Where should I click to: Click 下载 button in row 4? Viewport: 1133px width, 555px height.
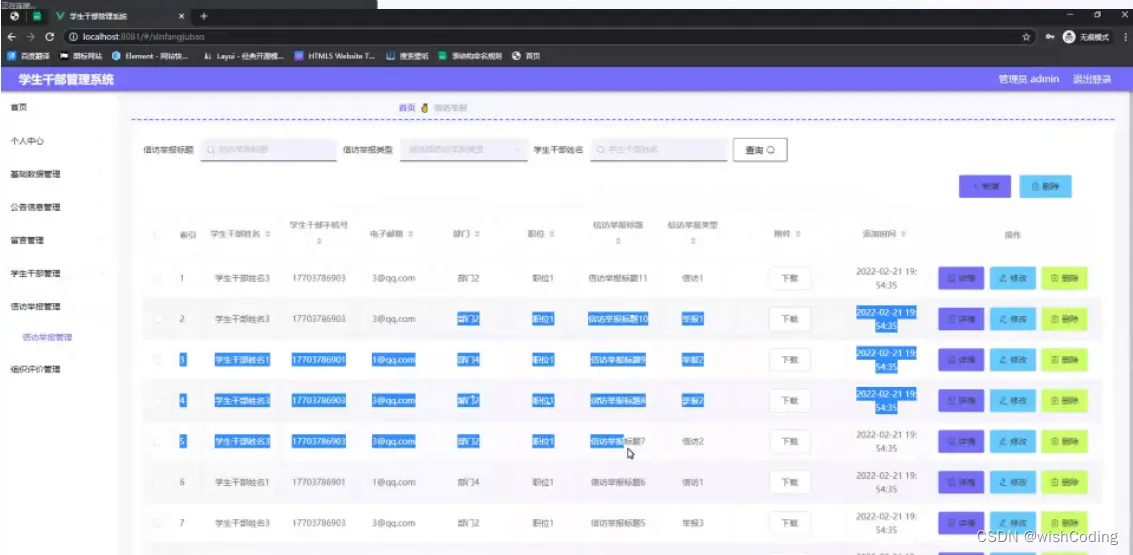coord(789,400)
